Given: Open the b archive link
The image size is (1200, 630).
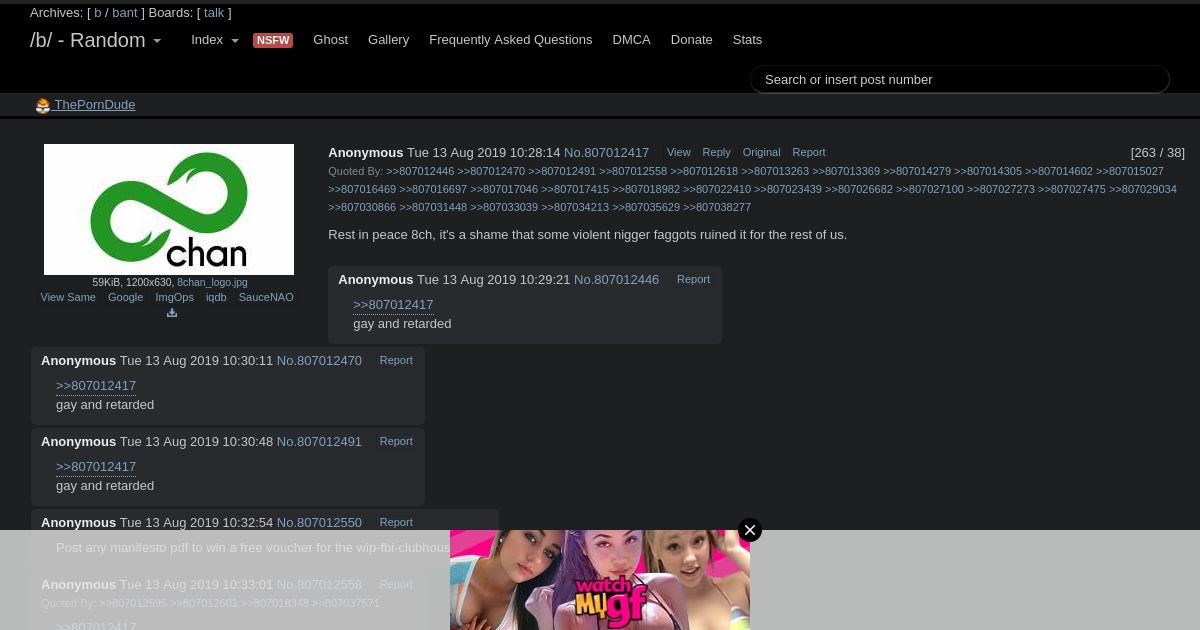Looking at the screenshot, I should coord(98,13).
